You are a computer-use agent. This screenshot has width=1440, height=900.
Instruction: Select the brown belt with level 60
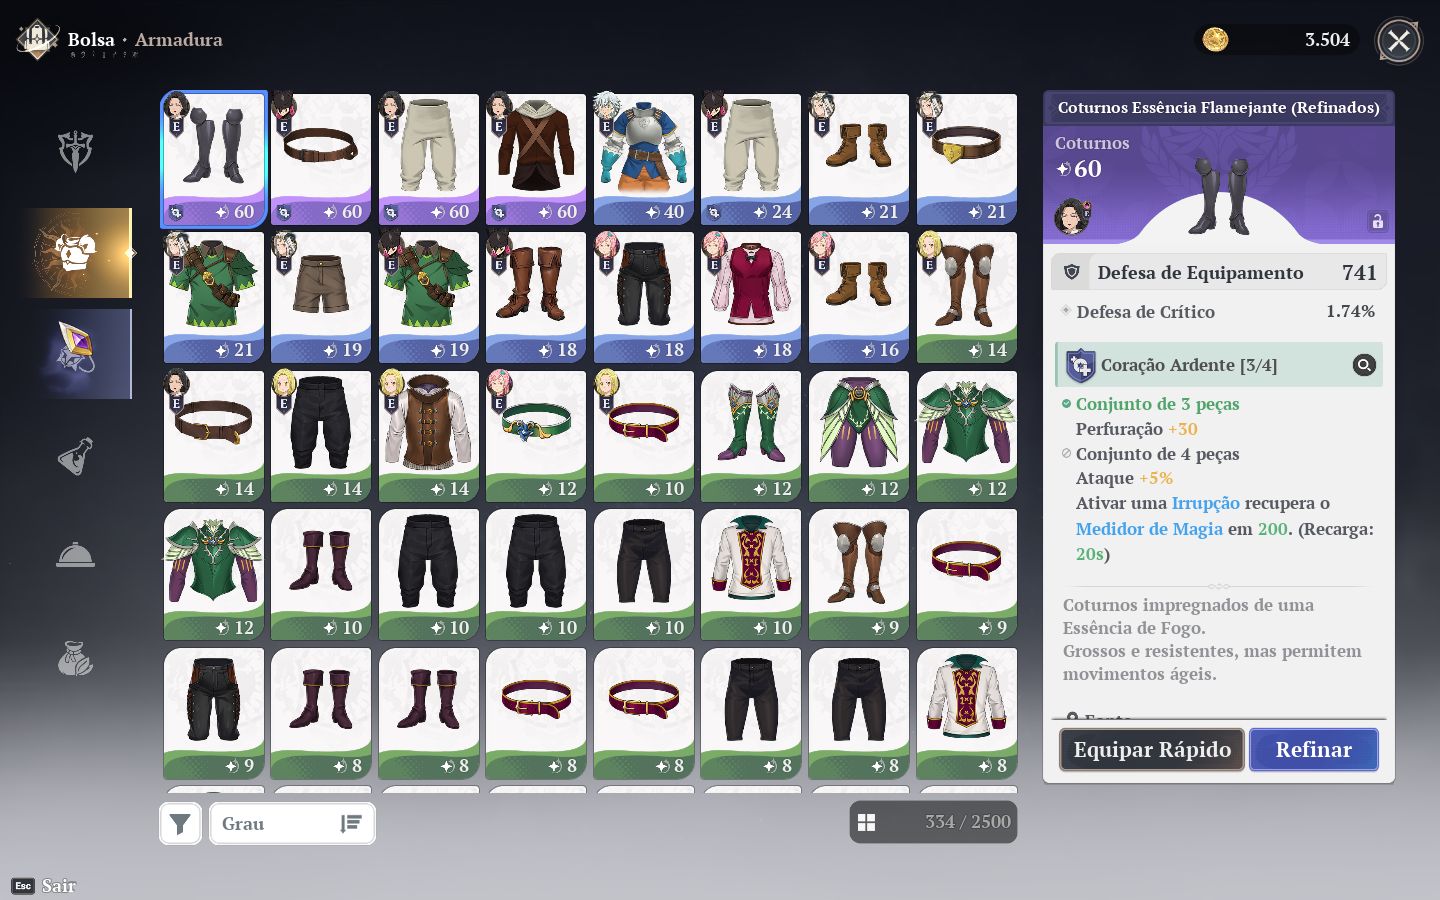click(x=321, y=160)
